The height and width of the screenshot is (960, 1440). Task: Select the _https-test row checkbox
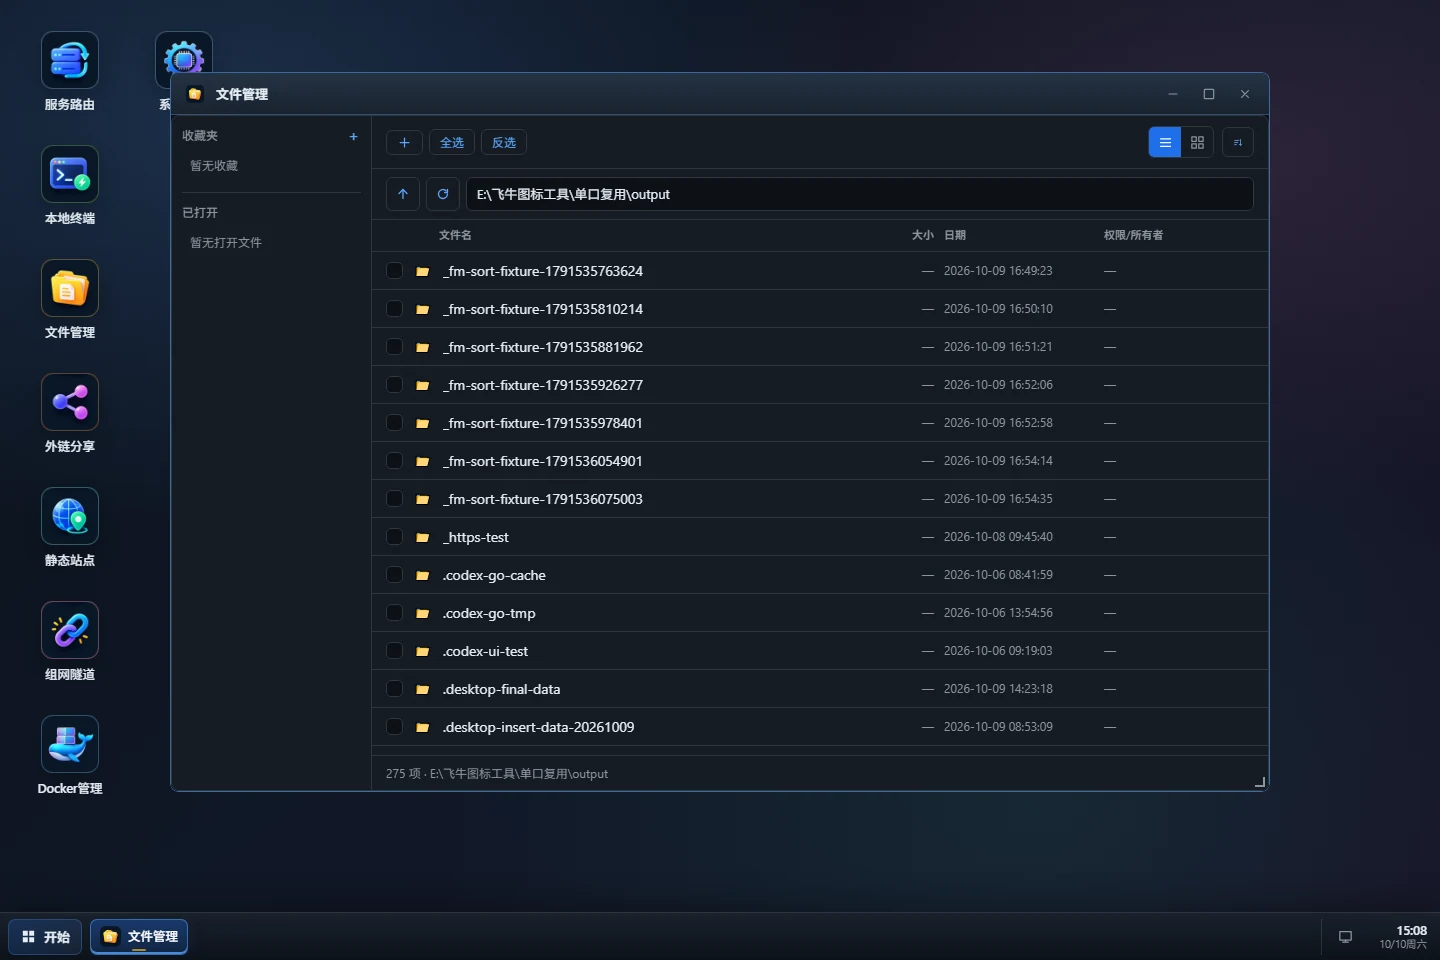point(395,537)
